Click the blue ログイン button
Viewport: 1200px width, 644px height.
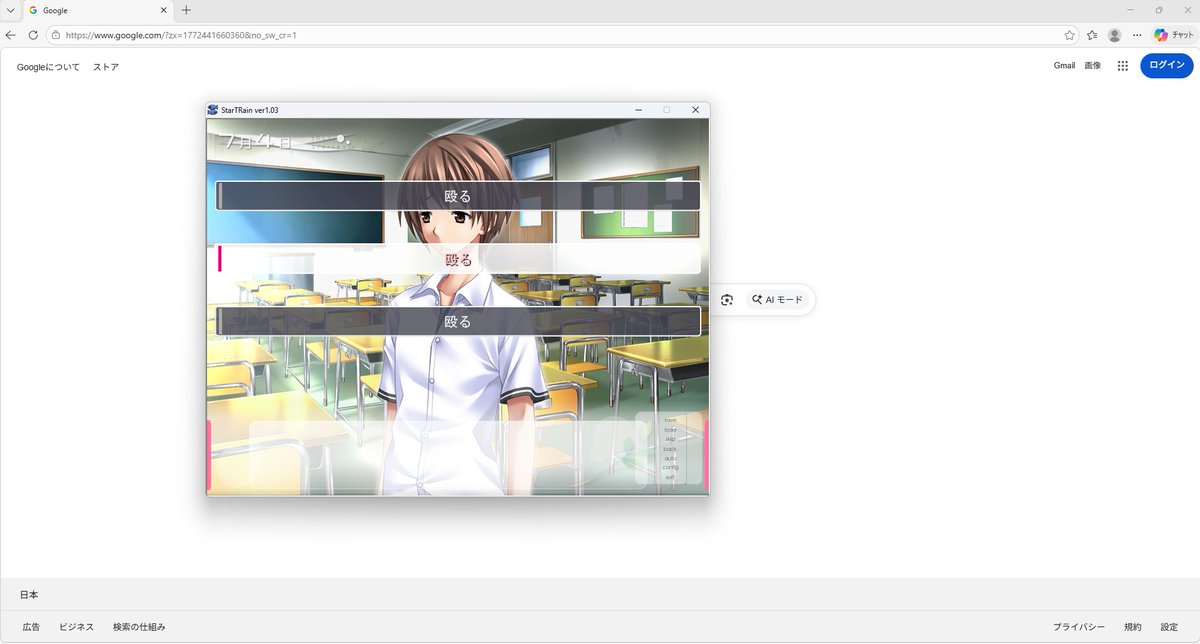1167,66
